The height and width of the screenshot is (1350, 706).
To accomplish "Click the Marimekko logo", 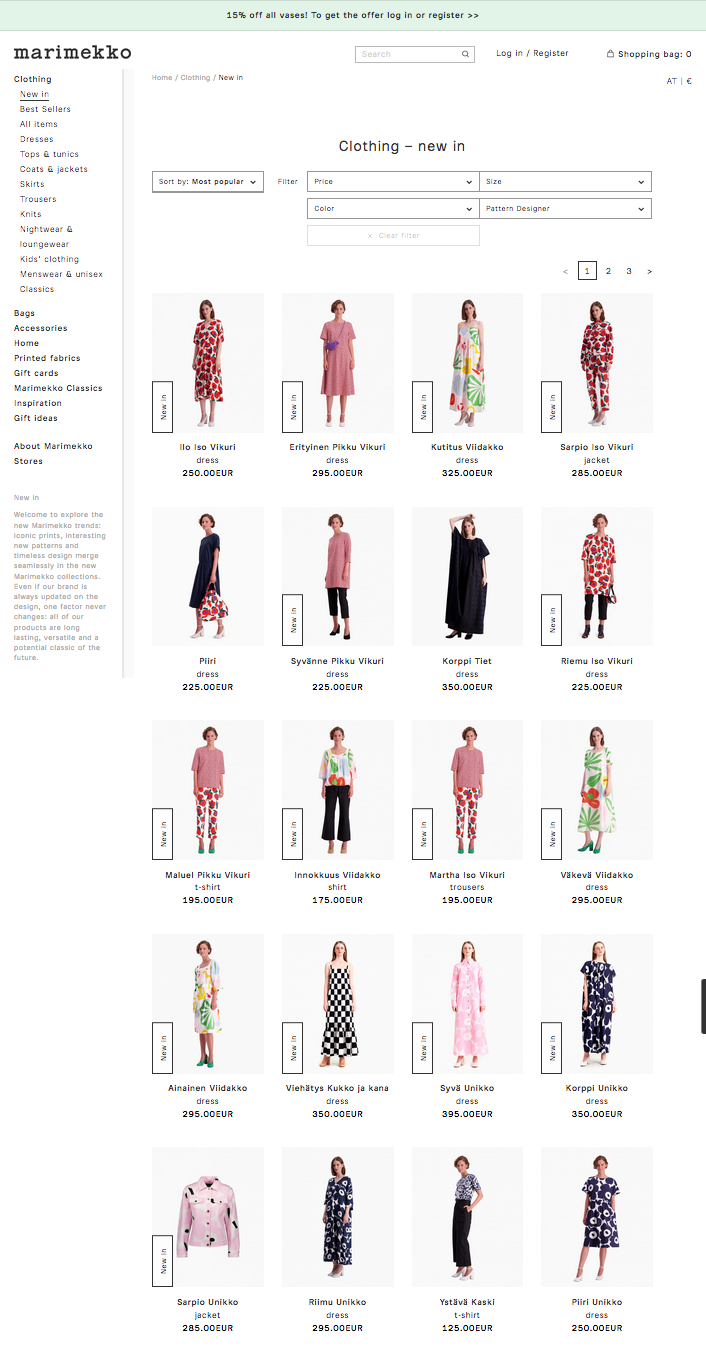I will click(72, 52).
